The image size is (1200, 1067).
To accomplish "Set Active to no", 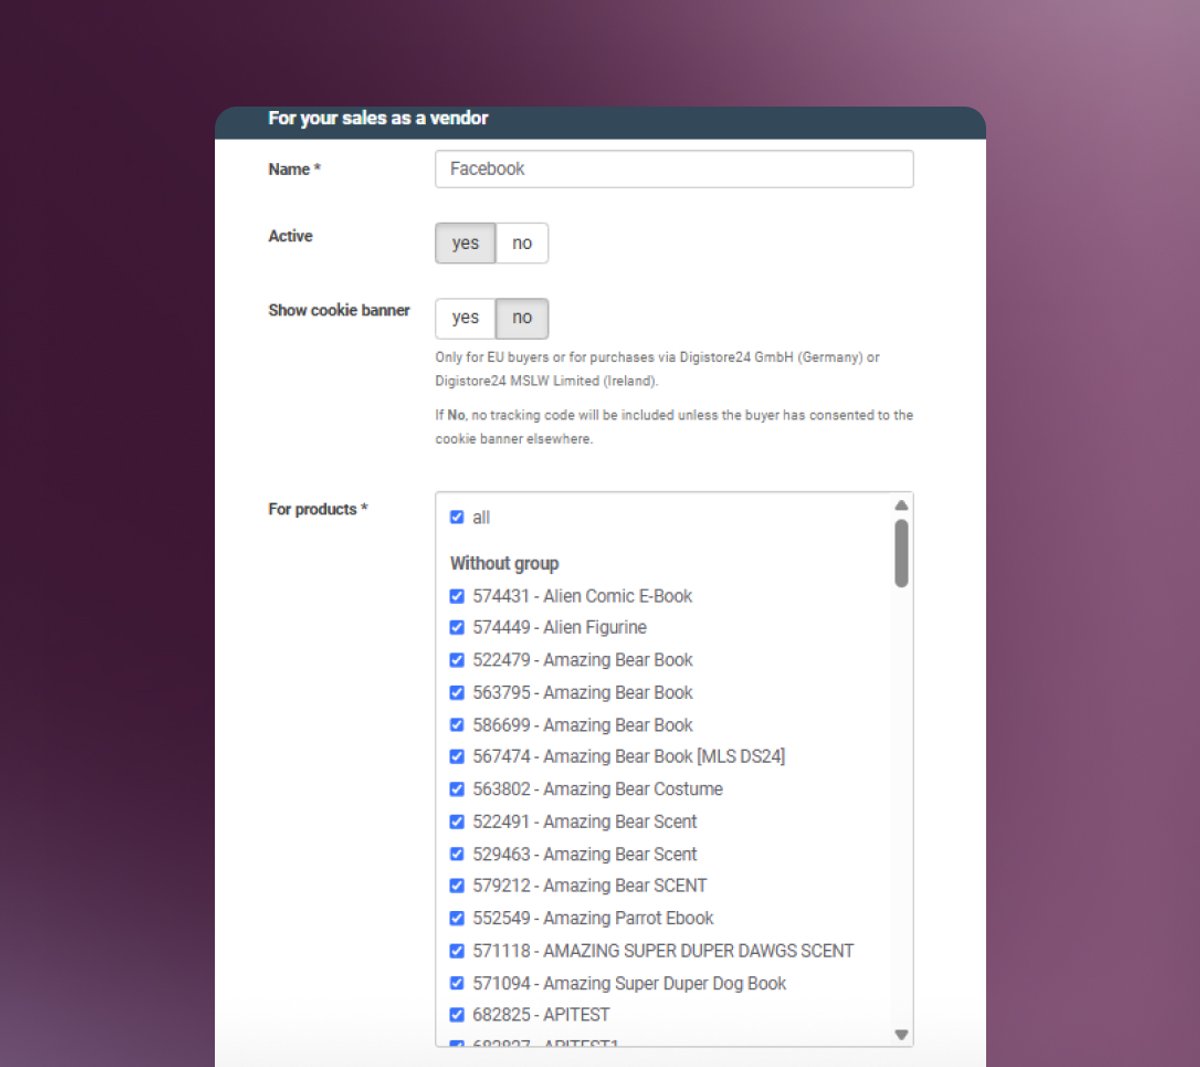I will (x=522, y=243).
